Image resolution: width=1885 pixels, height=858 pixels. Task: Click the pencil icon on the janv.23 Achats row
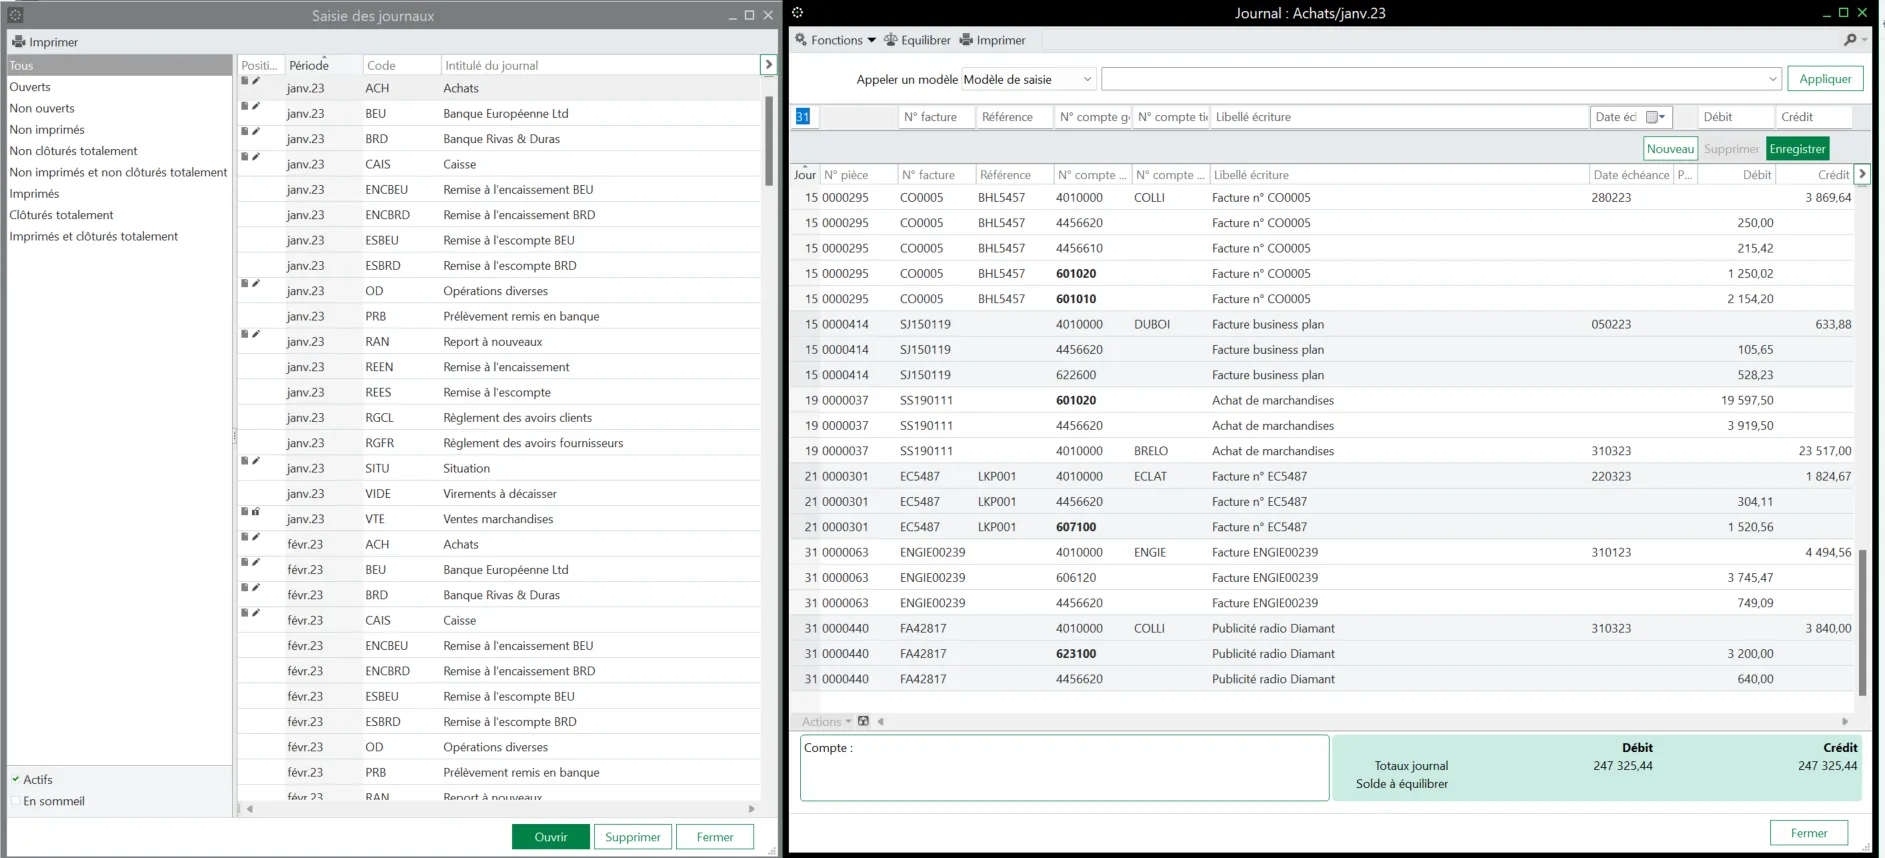coord(256,81)
